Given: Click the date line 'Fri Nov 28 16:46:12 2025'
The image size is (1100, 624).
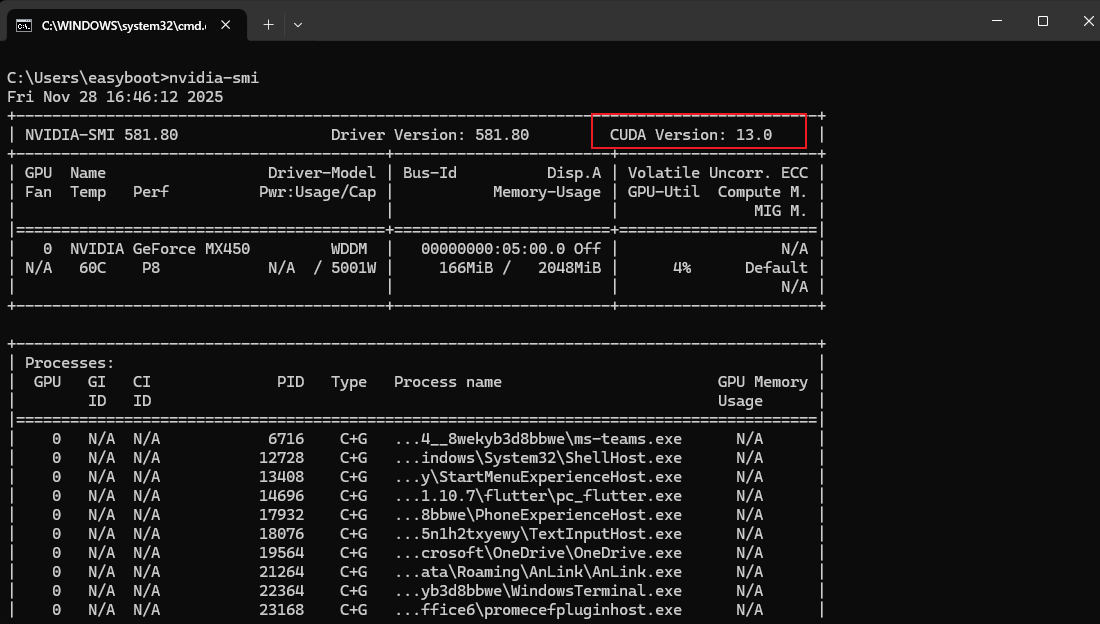Looking at the screenshot, I should [115, 97].
